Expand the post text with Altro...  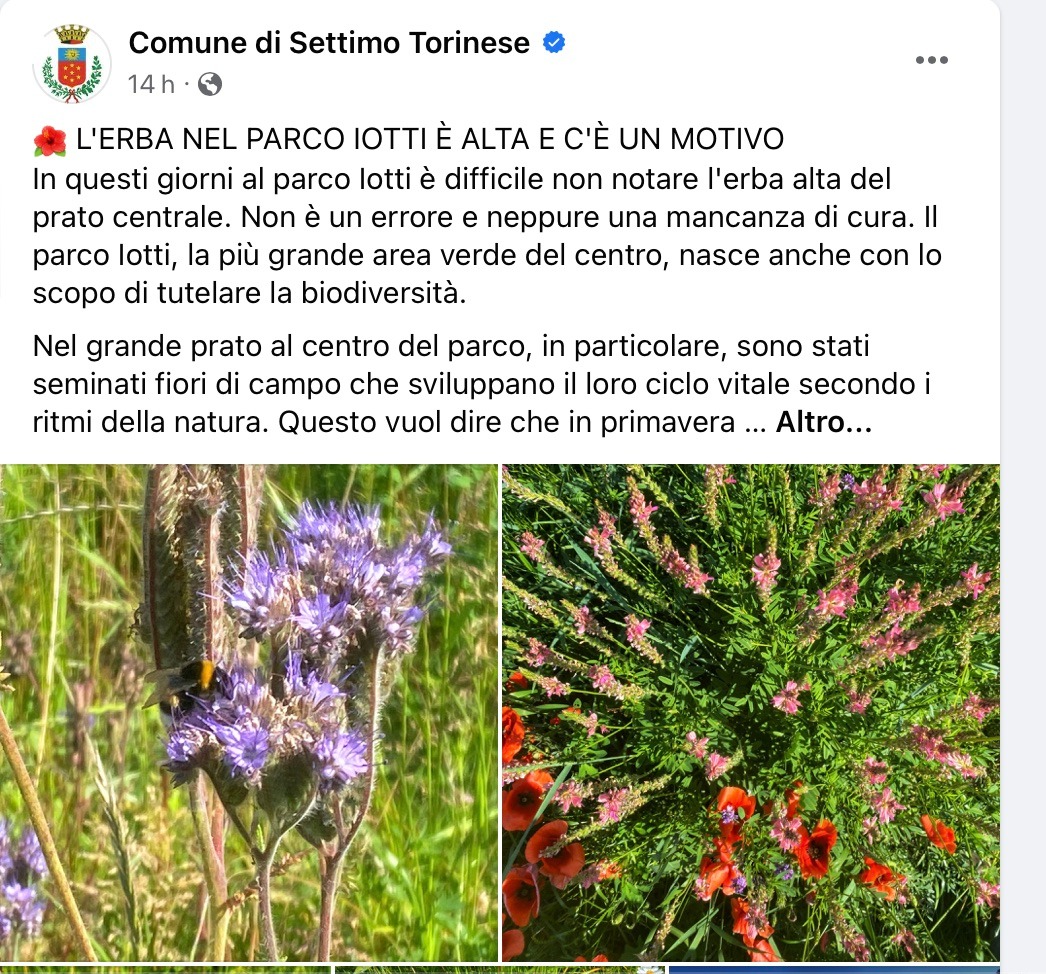[x=823, y=422]
